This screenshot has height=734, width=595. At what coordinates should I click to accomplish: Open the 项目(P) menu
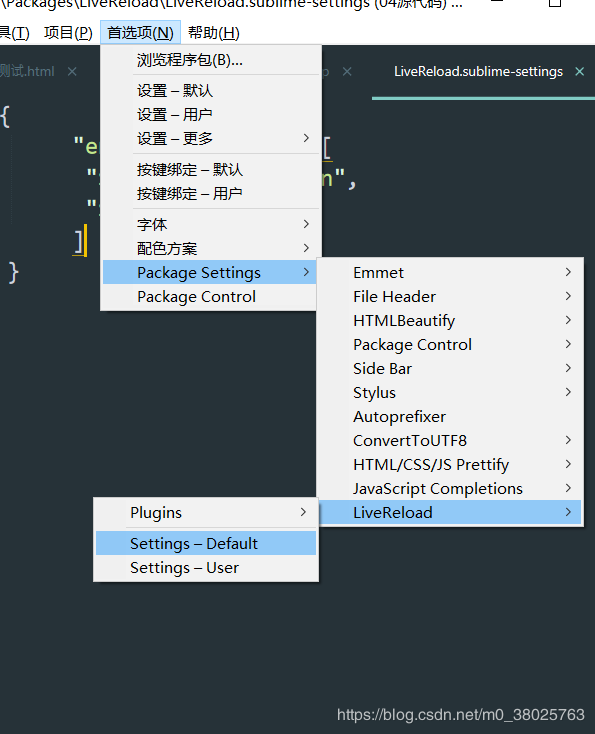point(68,33)
